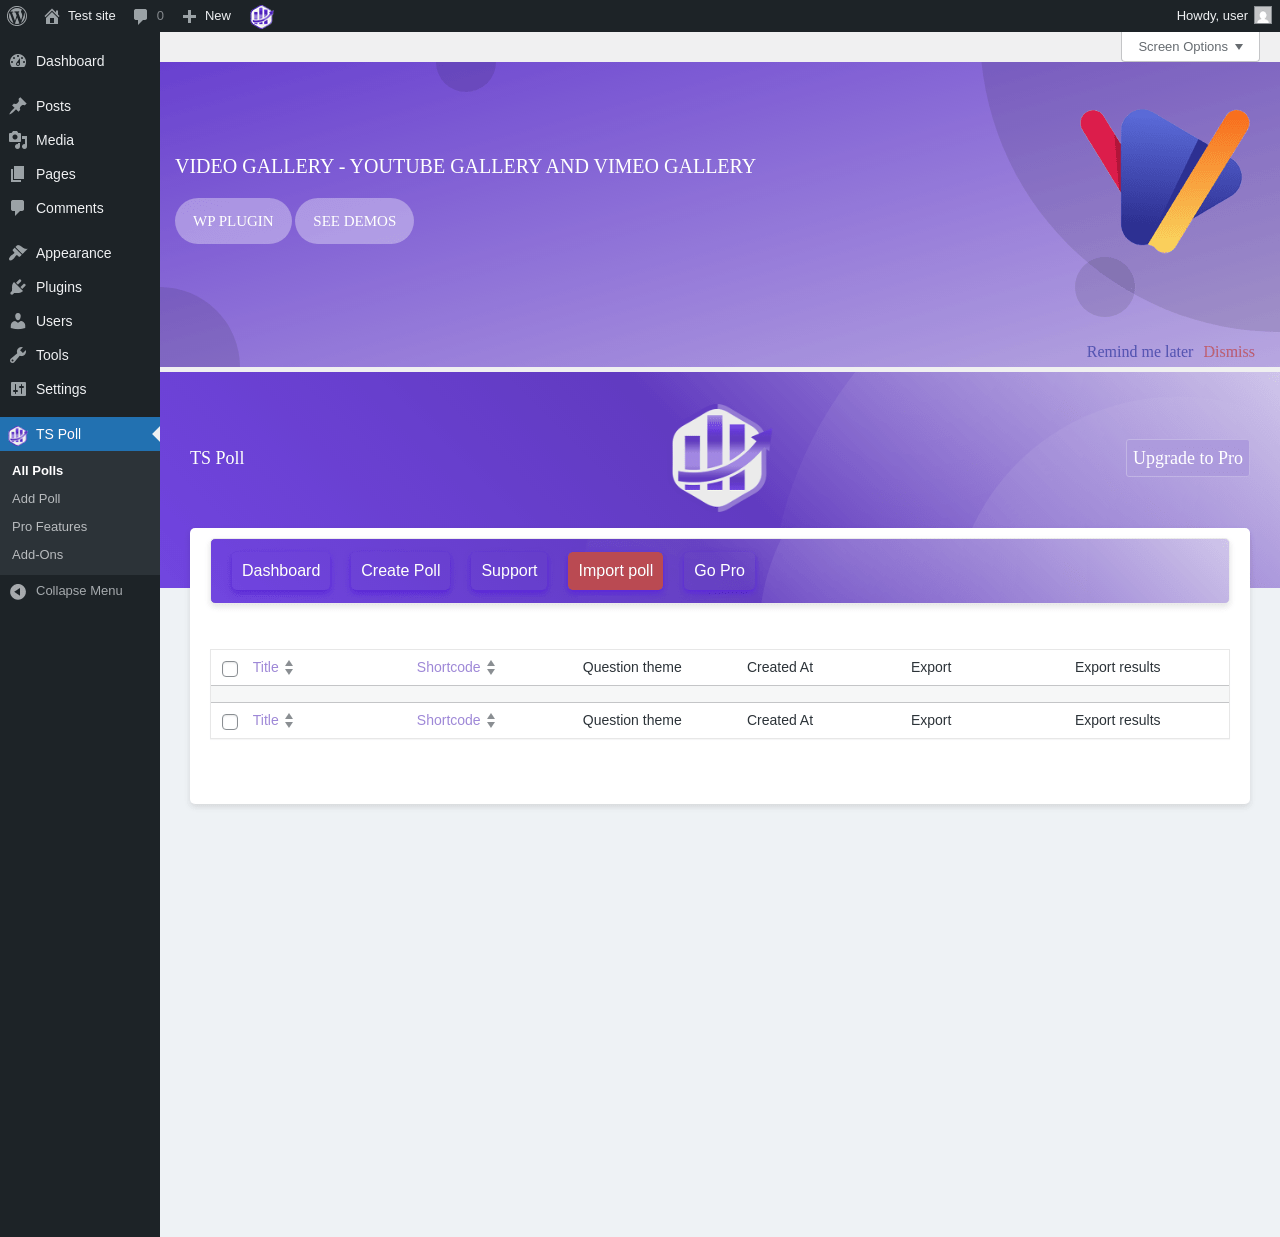Viewport: 1280px width, 1237px height.
Task: Click the Tools wrench icon in sidebar
Action: (18, 355)
